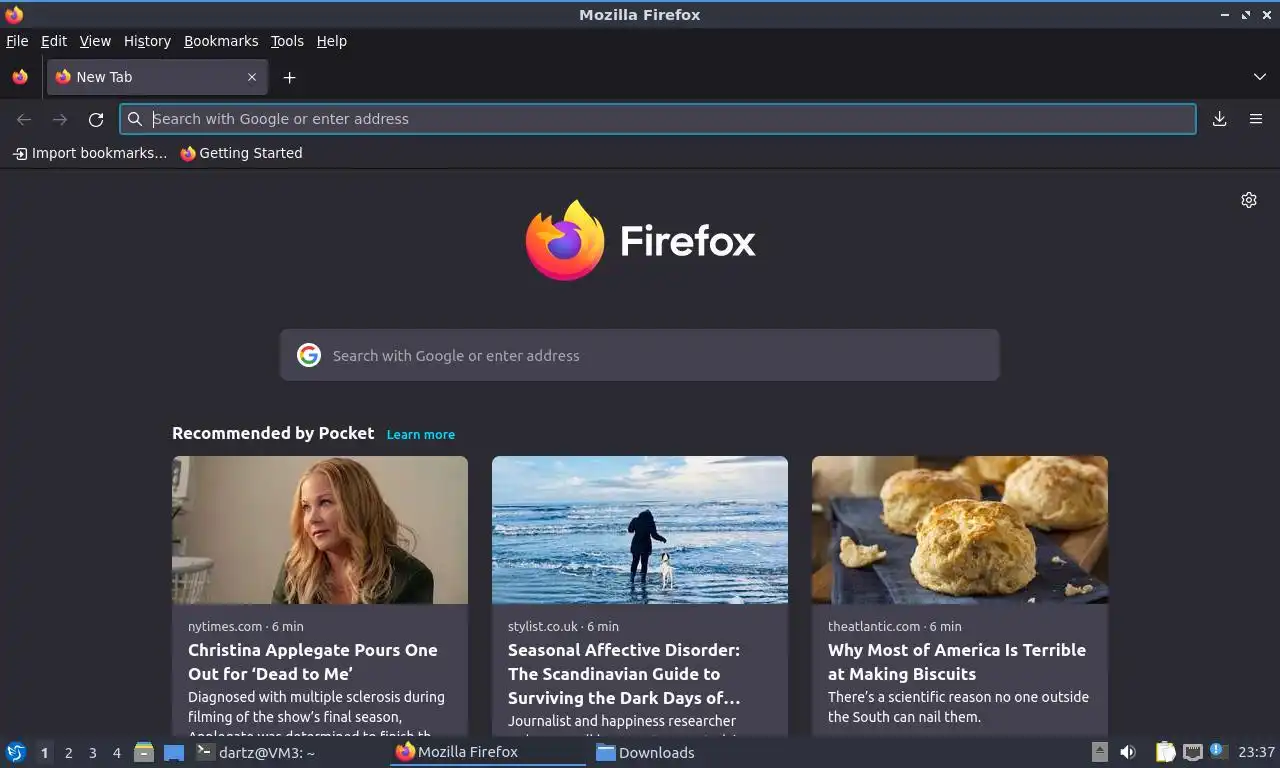Open the application hamburger menu
Image resolution: width=1280 pixels, height=768 pixels.
(x=1256, y=119)
